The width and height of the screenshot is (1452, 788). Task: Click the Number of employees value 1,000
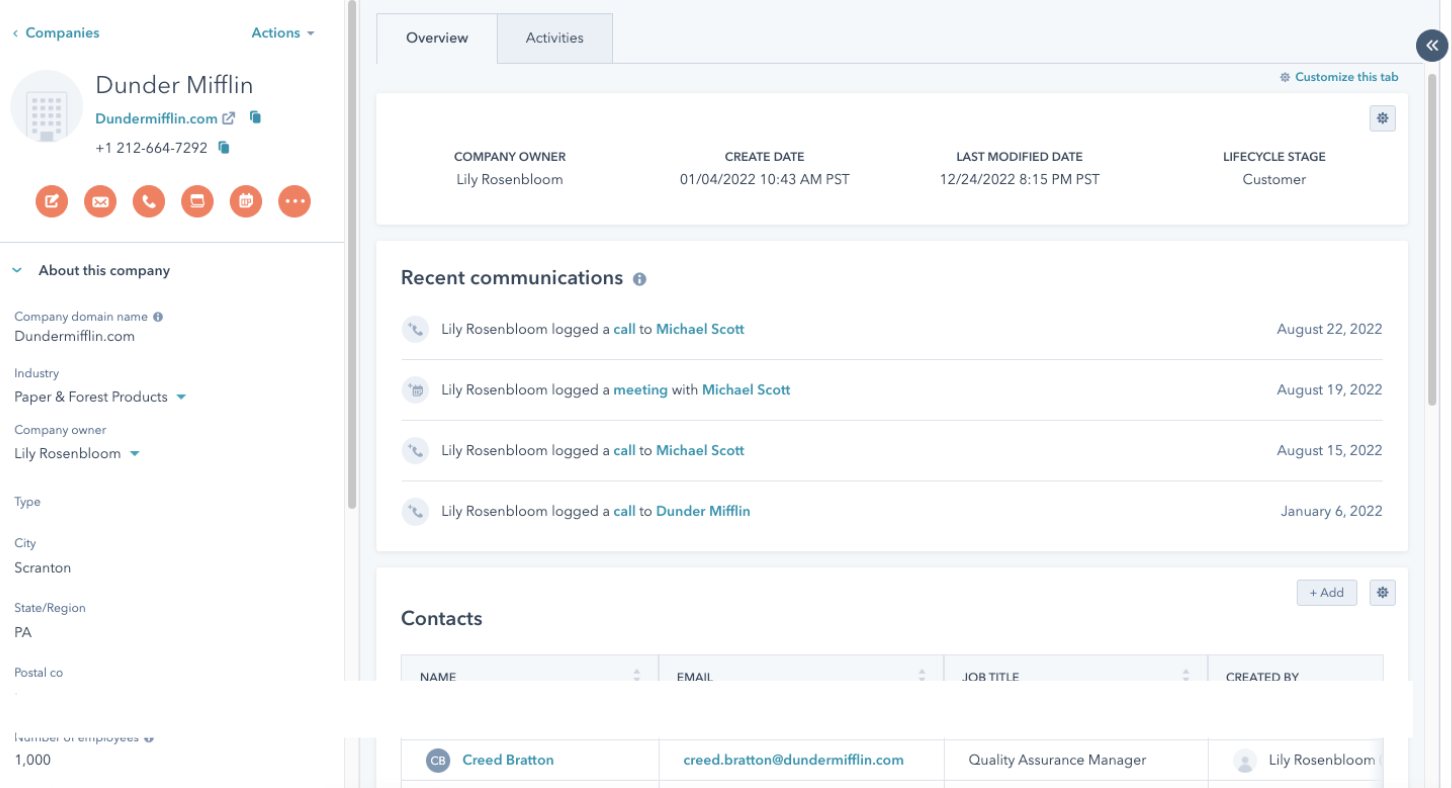coord(32,760)
